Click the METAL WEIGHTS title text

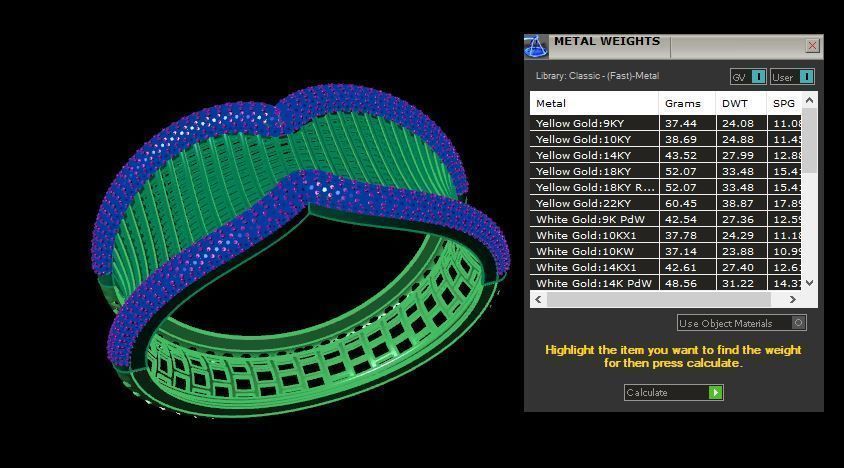coord(607,41)
